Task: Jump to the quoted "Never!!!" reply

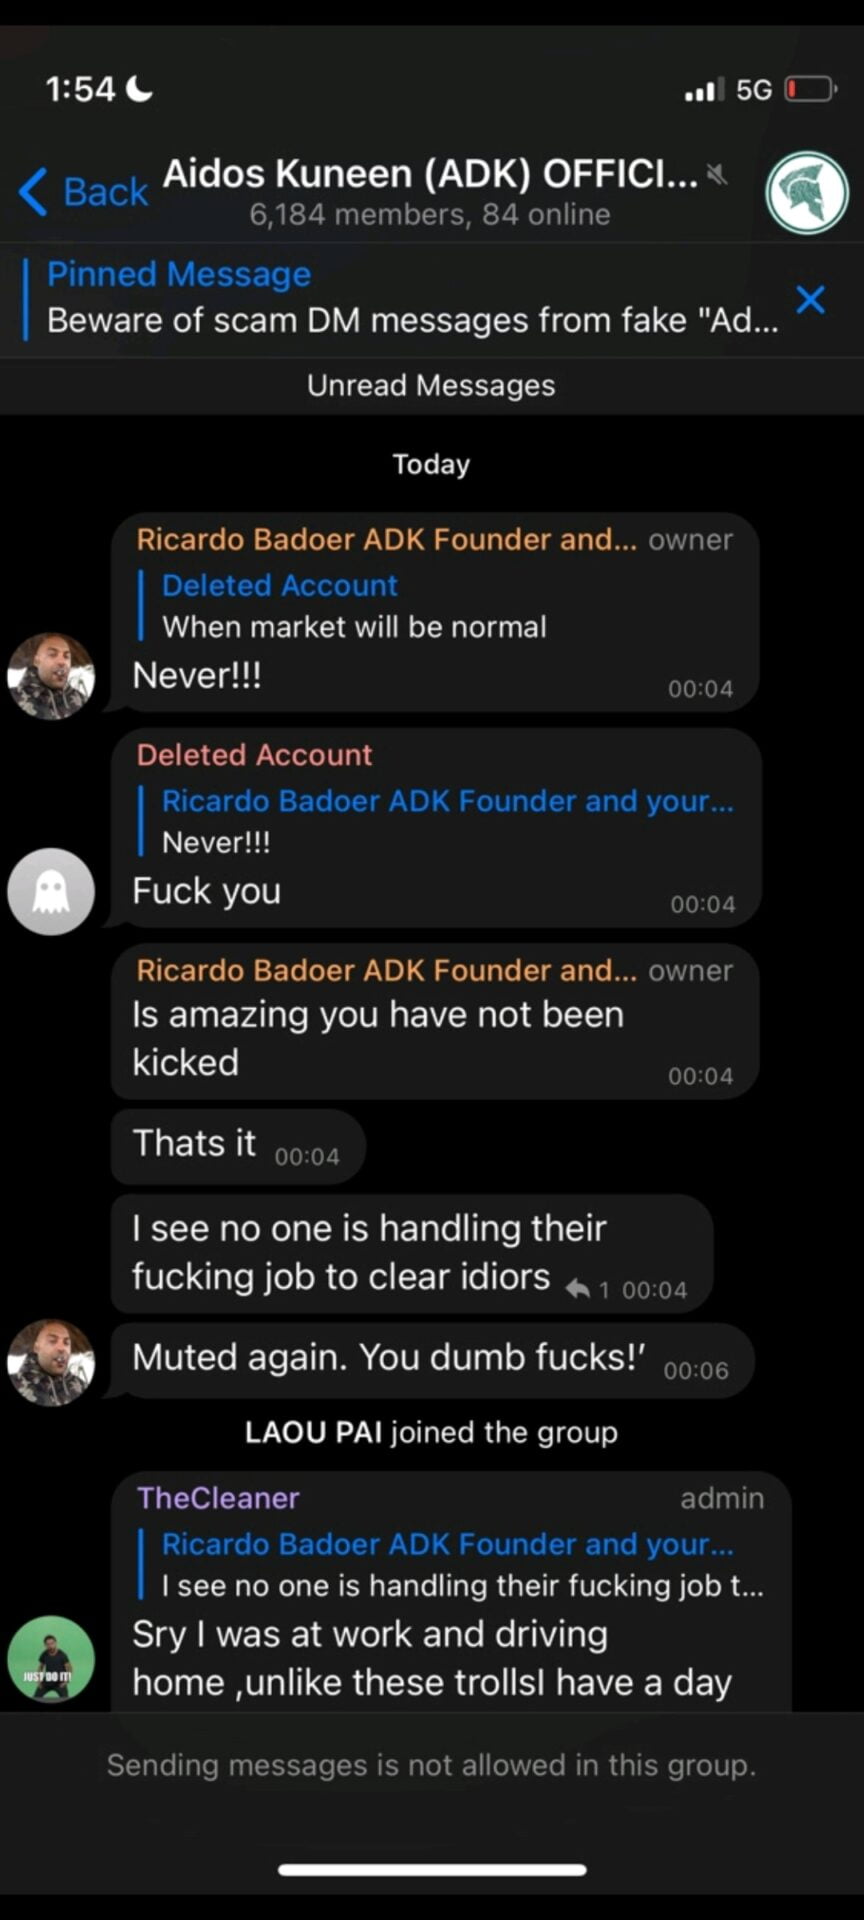Action: click(447, 822)
